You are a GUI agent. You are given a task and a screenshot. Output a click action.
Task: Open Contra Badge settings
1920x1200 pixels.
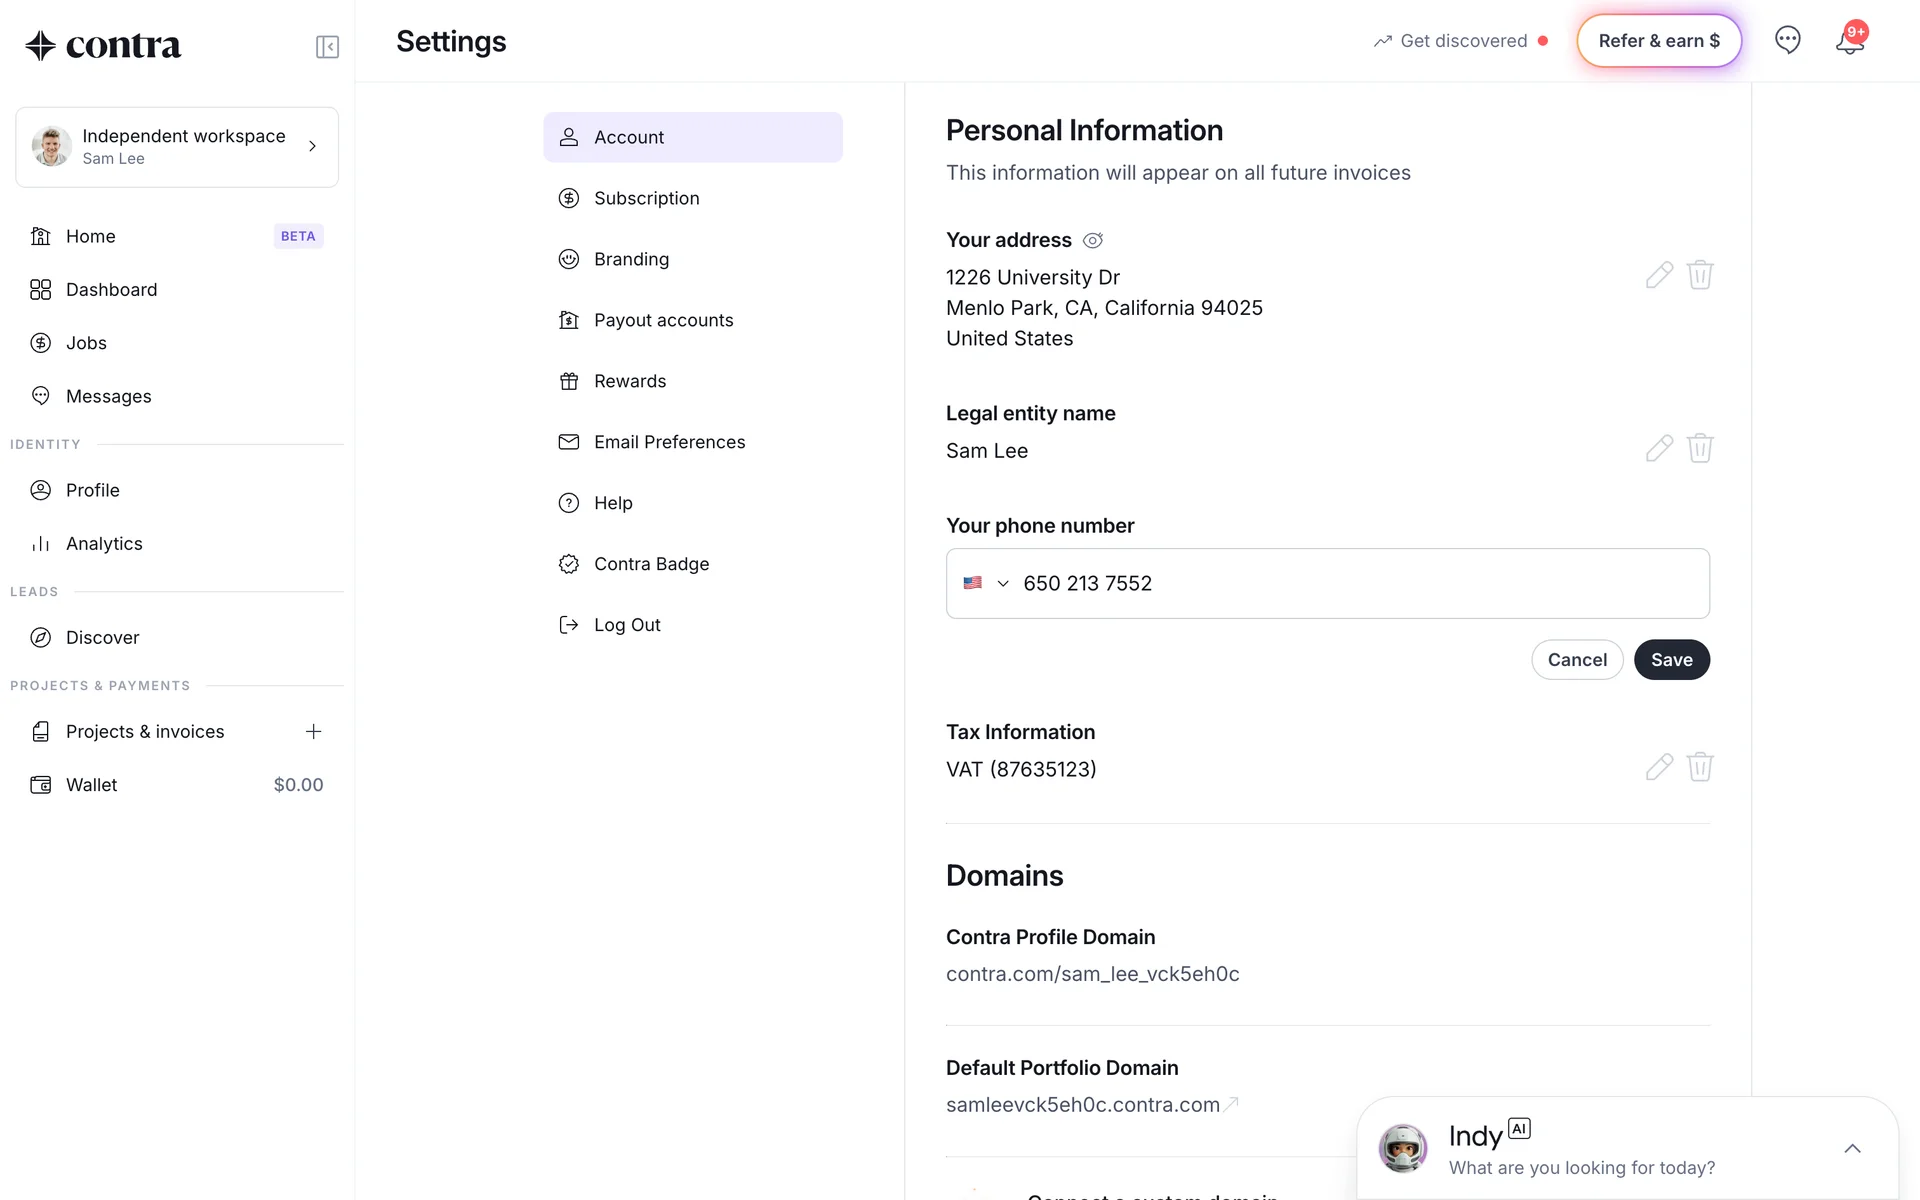[651, 564]
